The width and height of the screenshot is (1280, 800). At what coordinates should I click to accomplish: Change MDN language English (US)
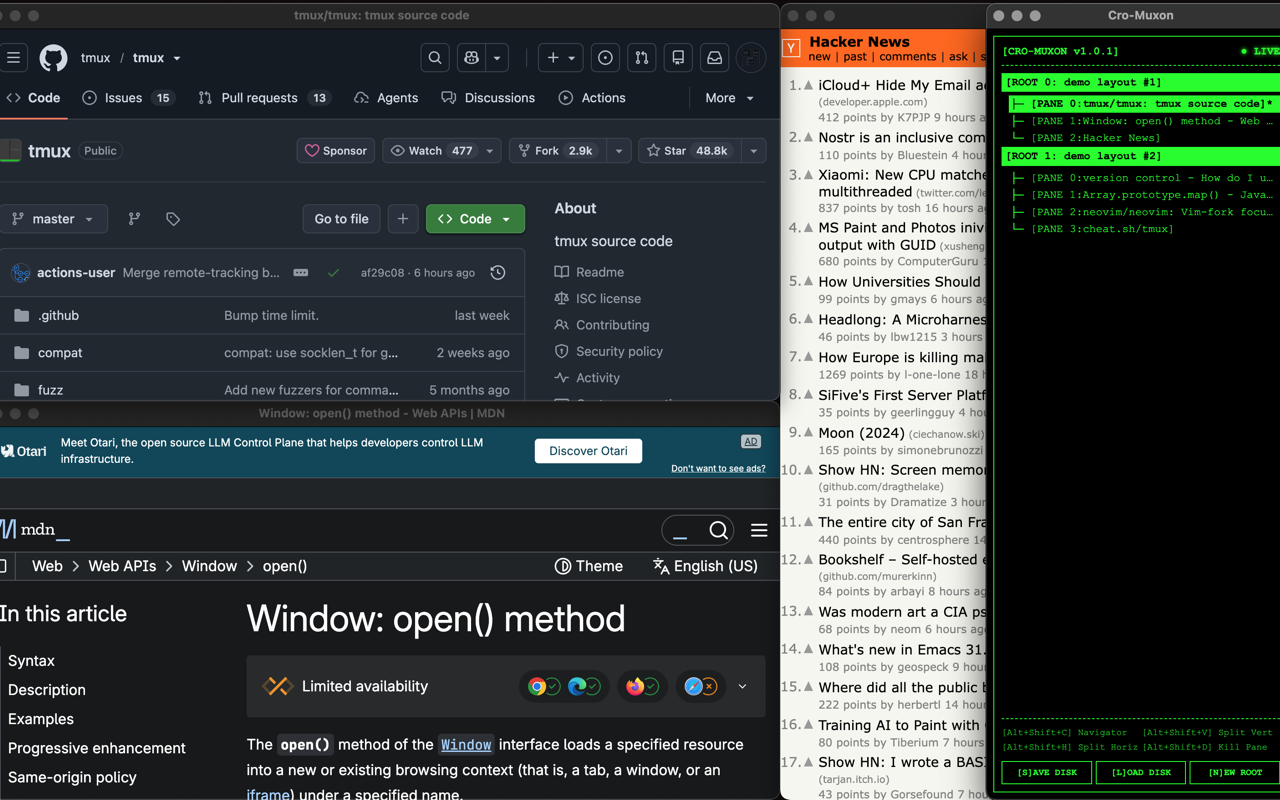click(705, 566)
